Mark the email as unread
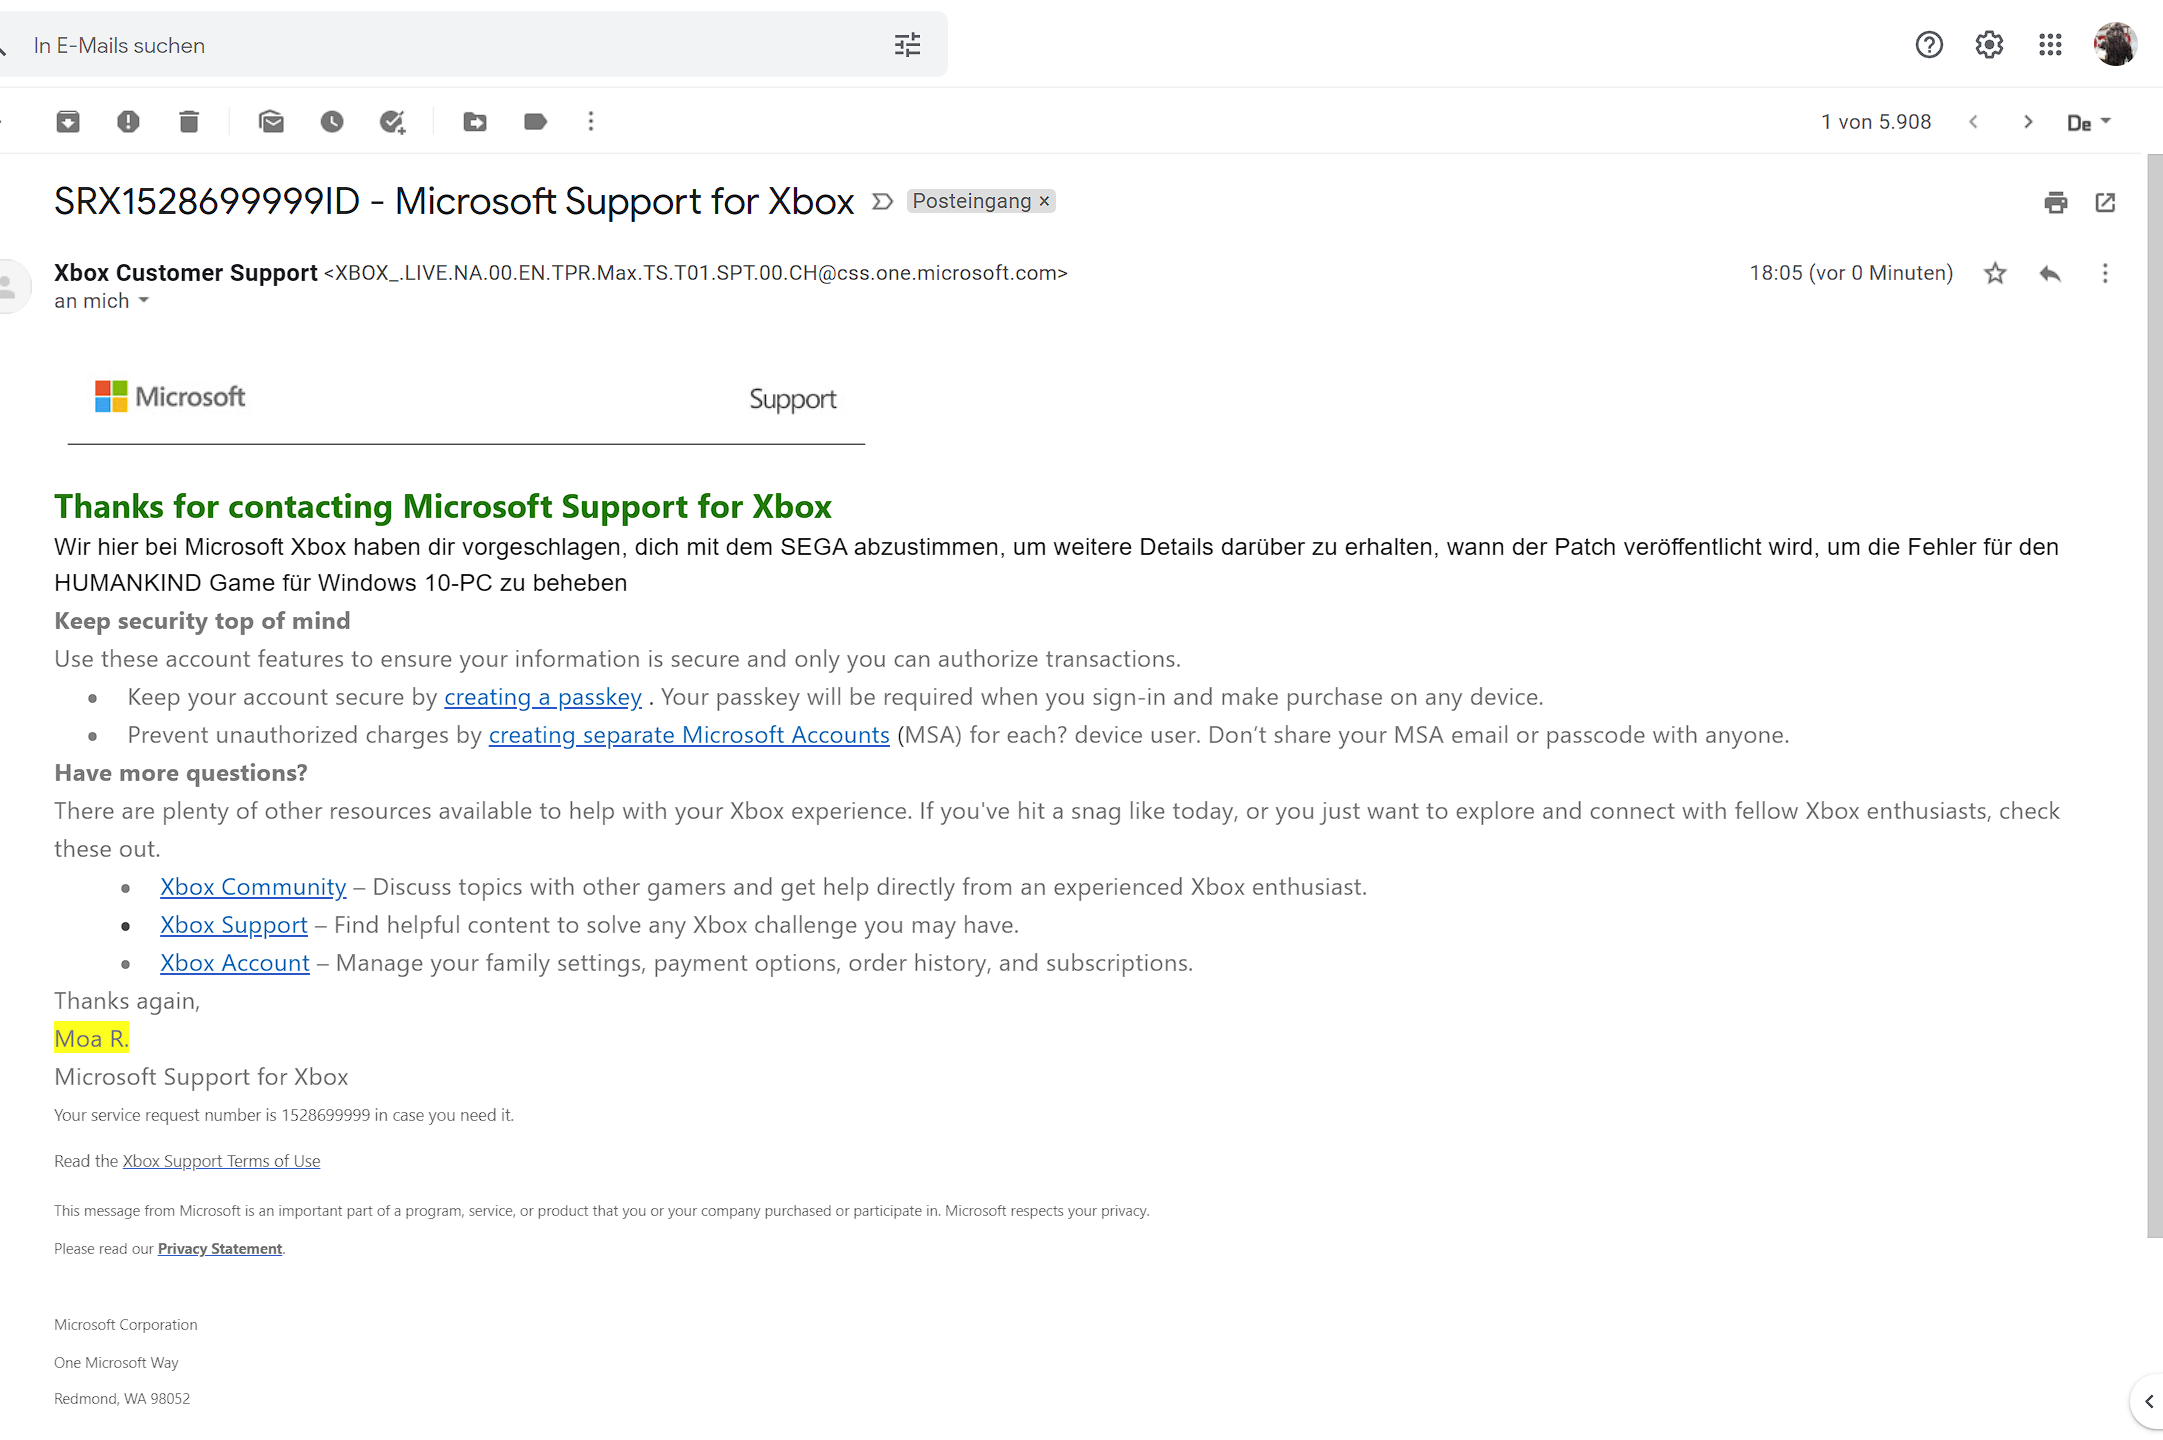 coord(271,121)
